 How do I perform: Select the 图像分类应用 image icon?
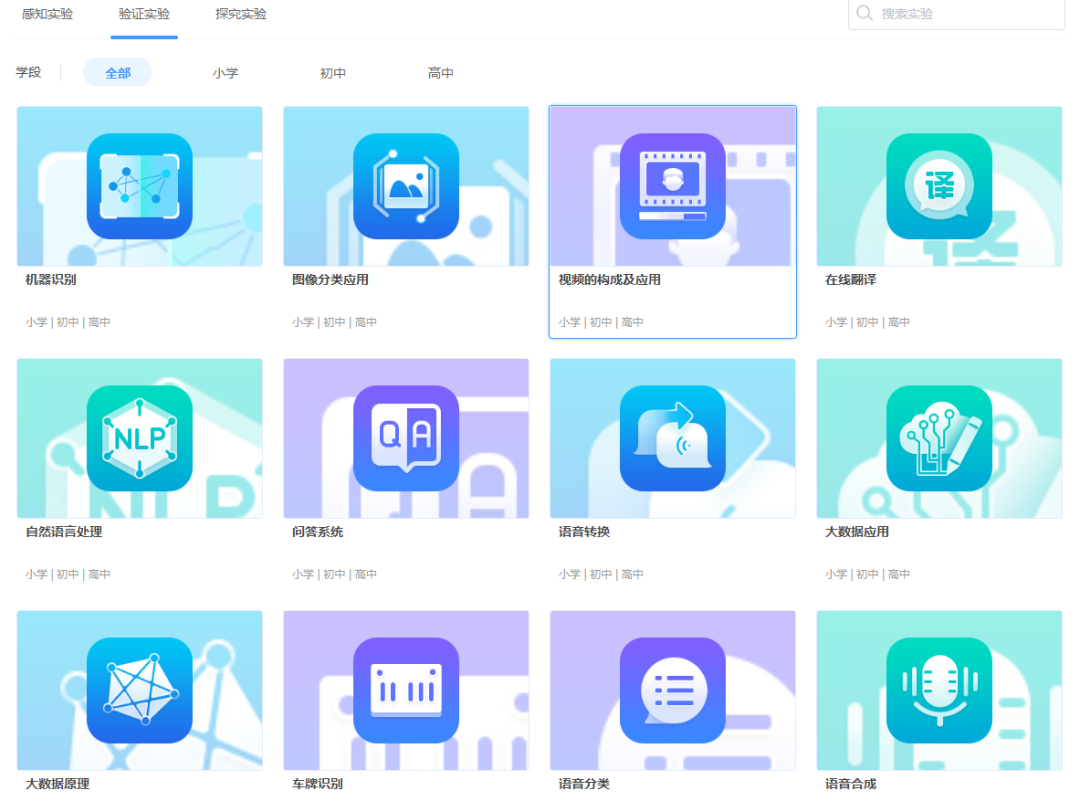click(x=406, y=186)
